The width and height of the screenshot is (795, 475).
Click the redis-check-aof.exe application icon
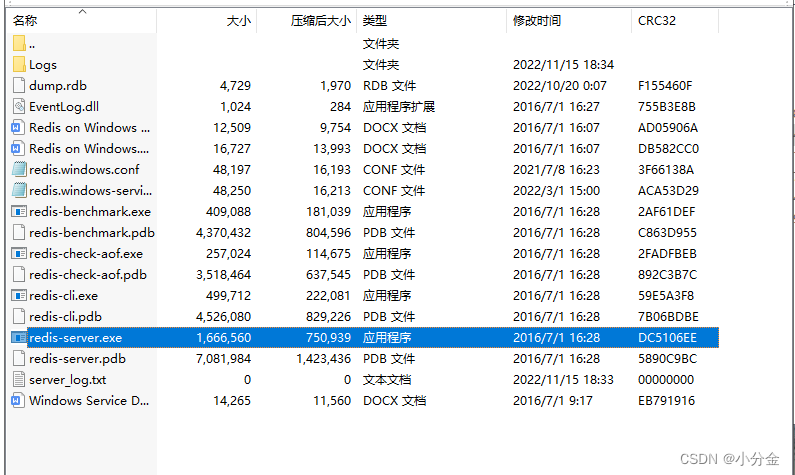(x=19, y=253)
